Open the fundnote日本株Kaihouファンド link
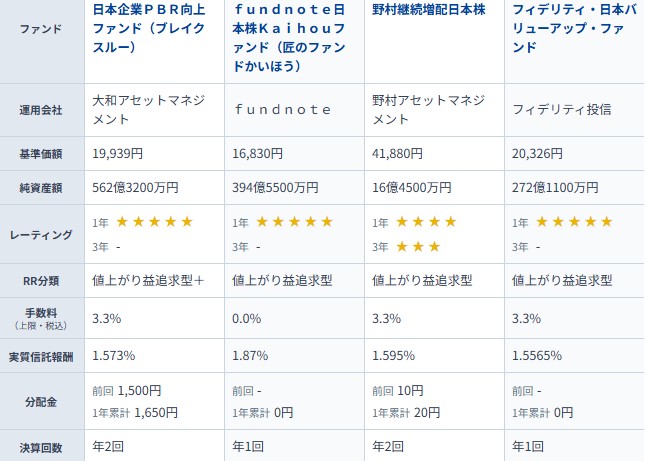This screenshot has height=461, width=646. pos(291,38)
